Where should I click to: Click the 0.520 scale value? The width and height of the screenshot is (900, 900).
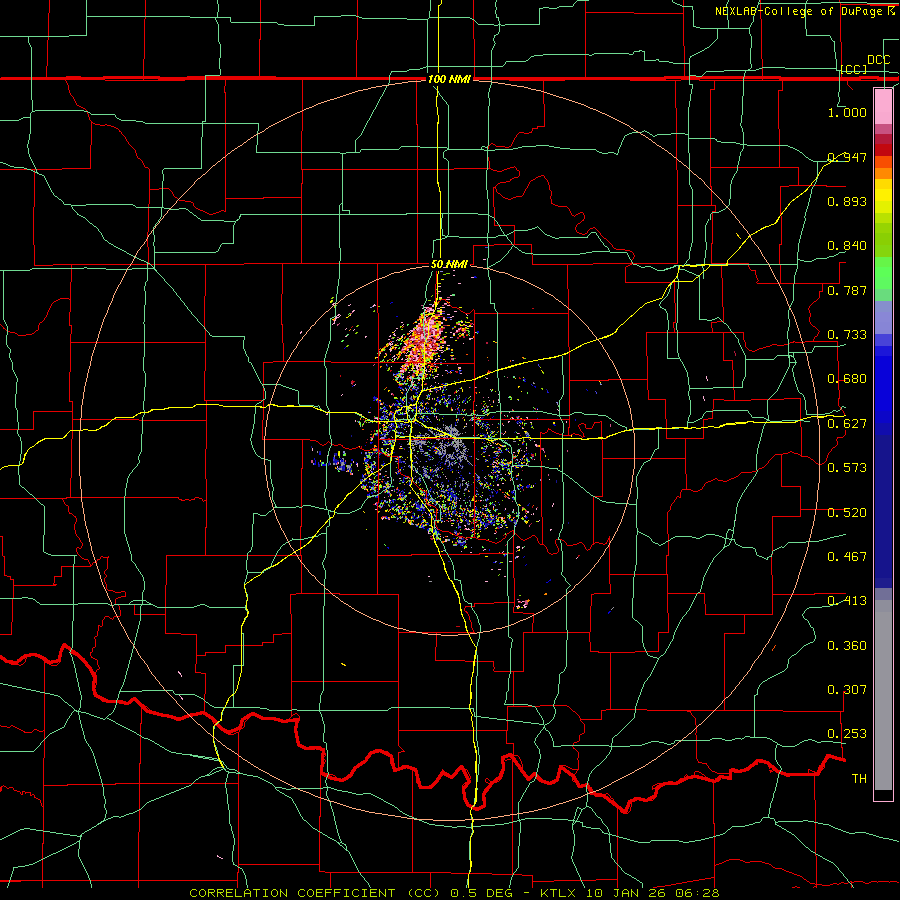(x=847, y=513)
